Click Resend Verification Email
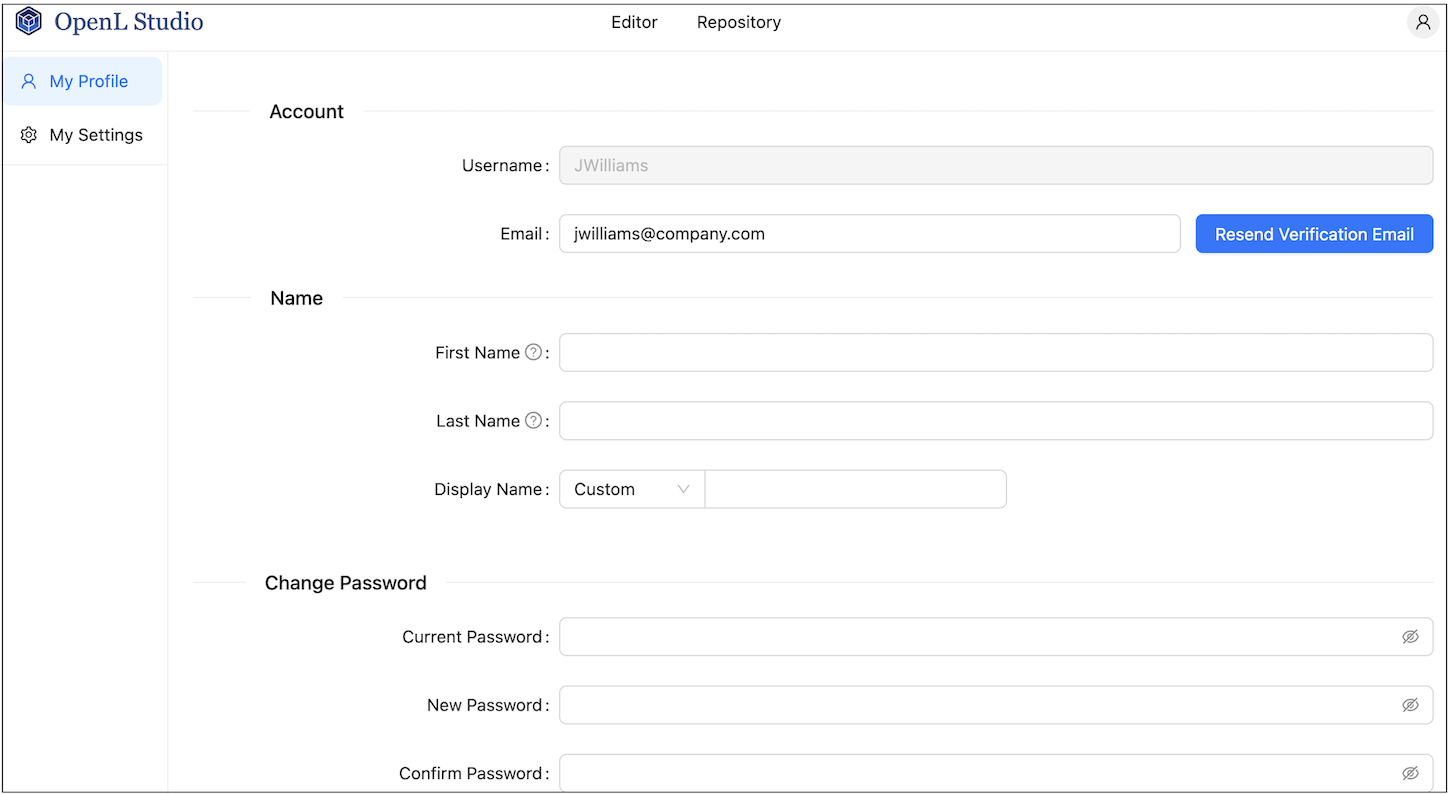This screenshot has width=1449, height=794. coord(1314,233)
